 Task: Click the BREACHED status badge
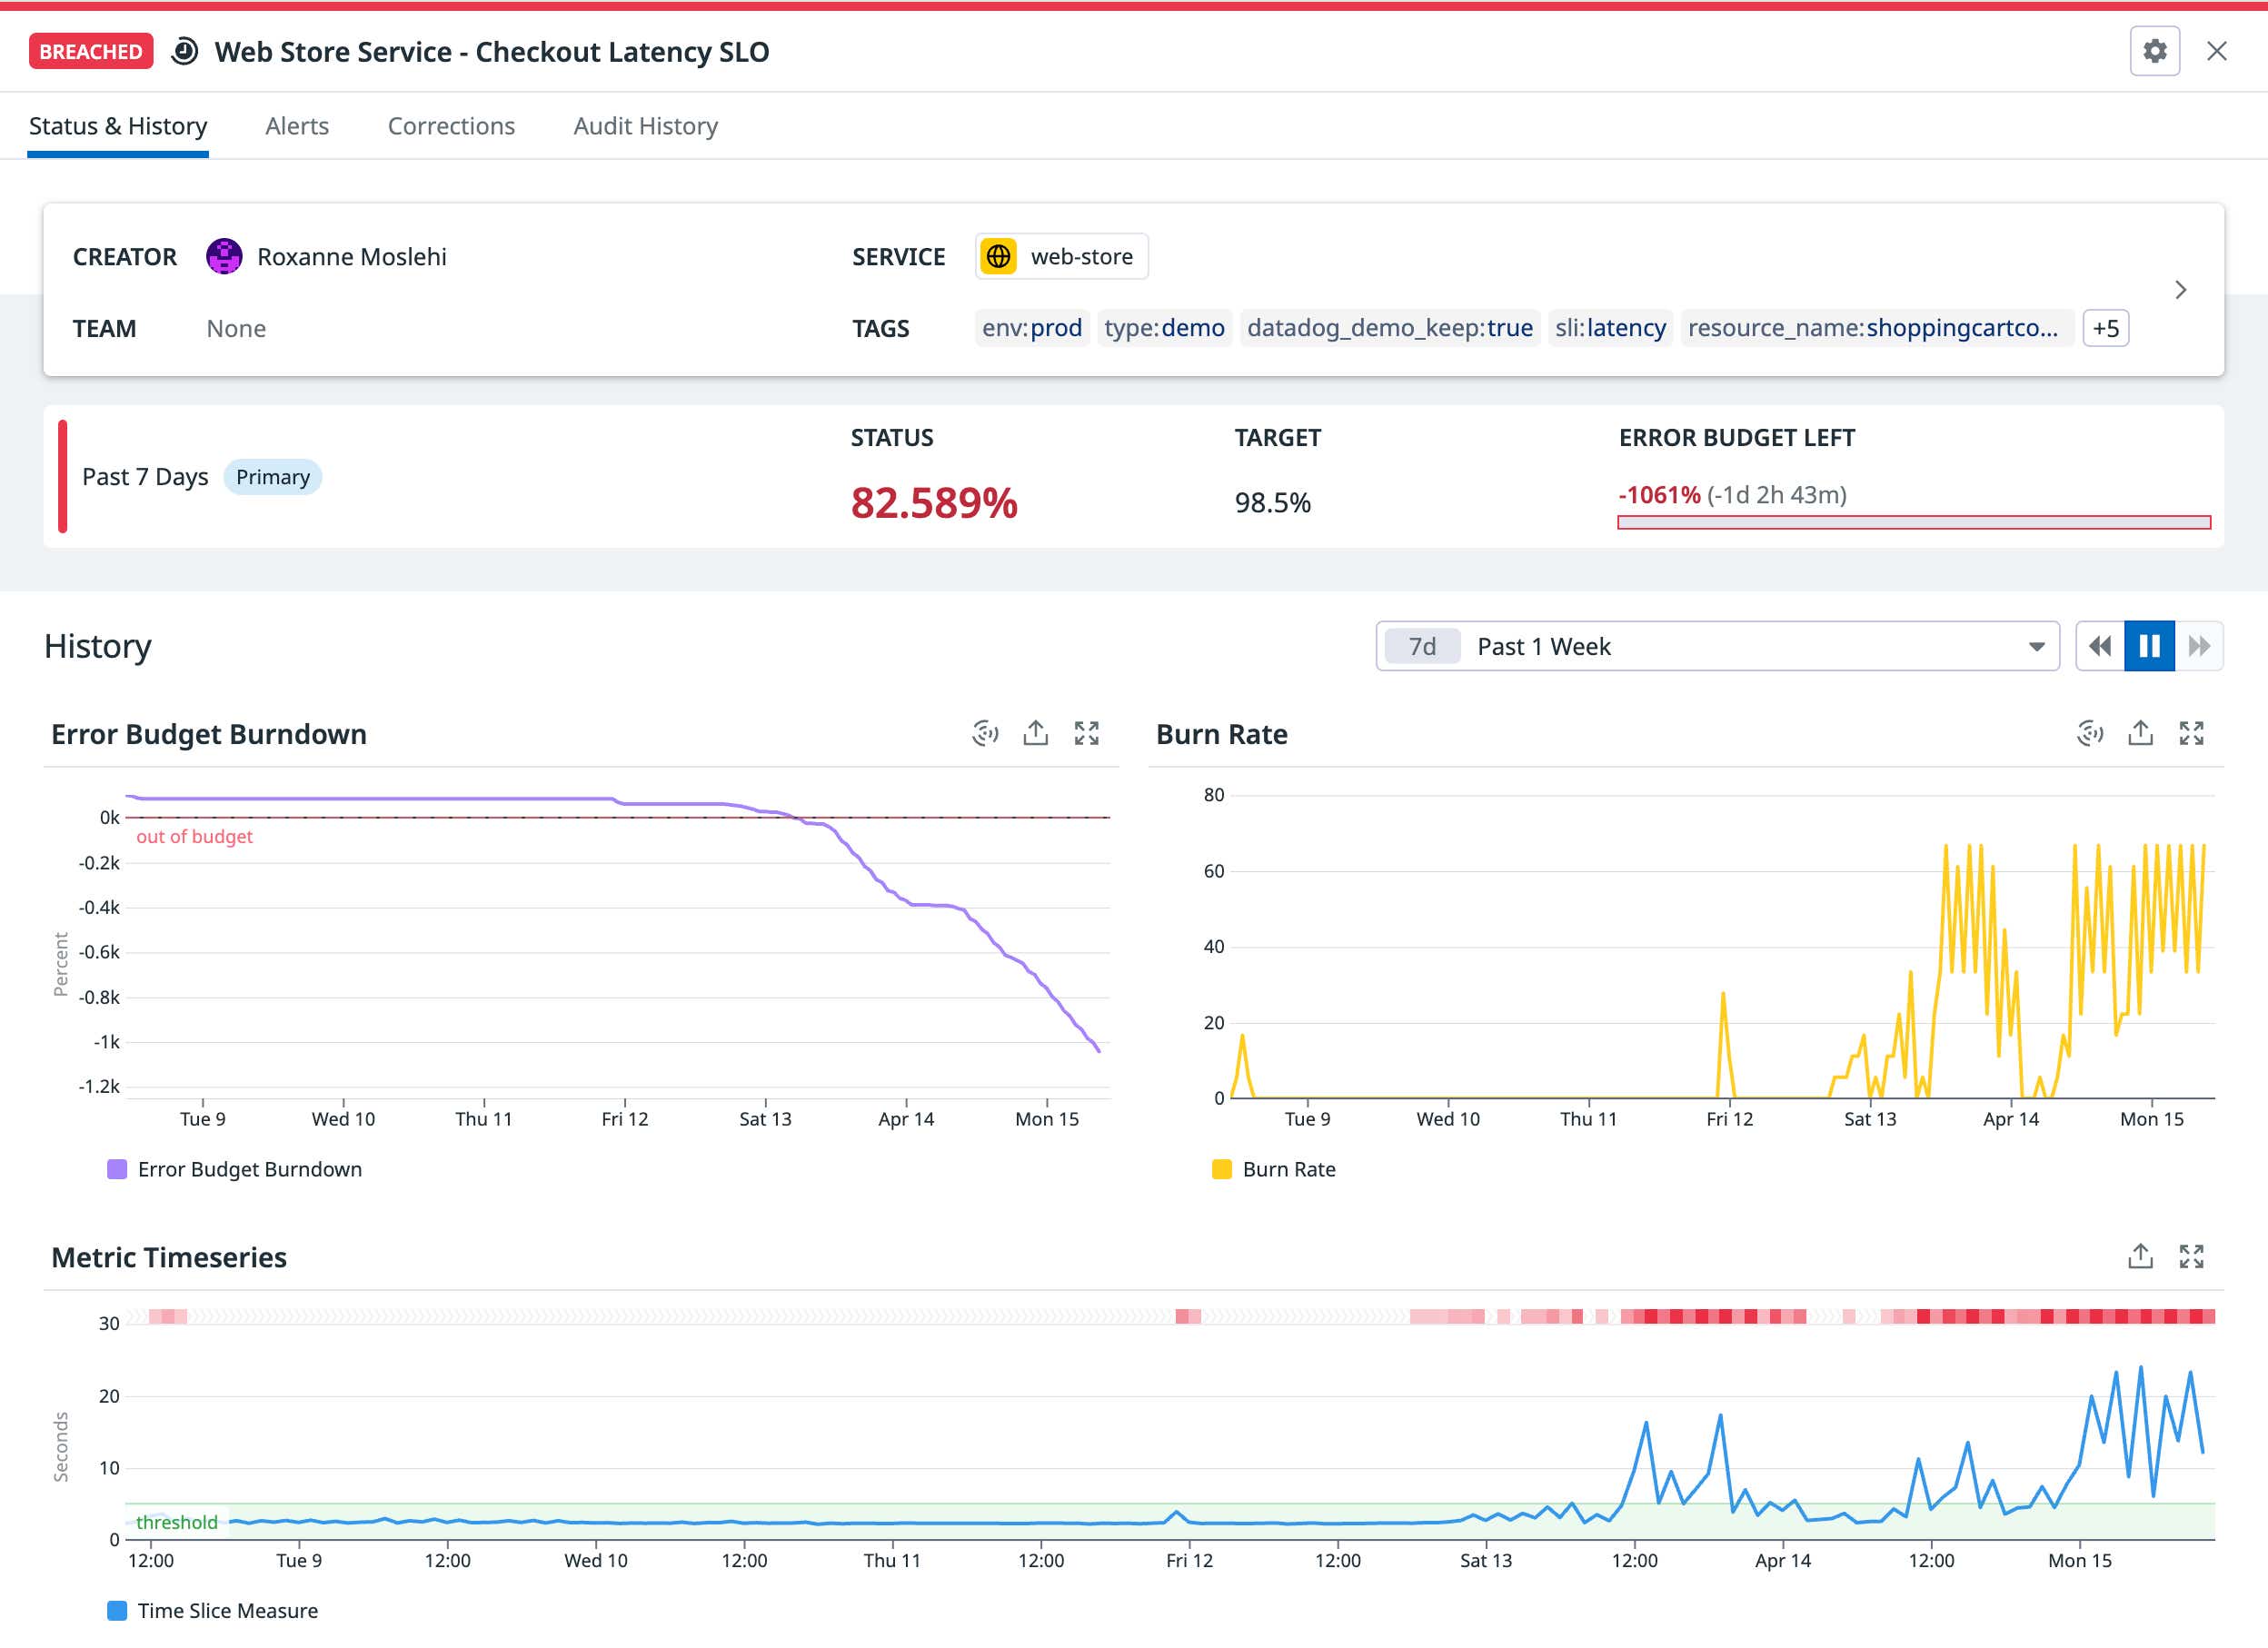tap(91, 51)
